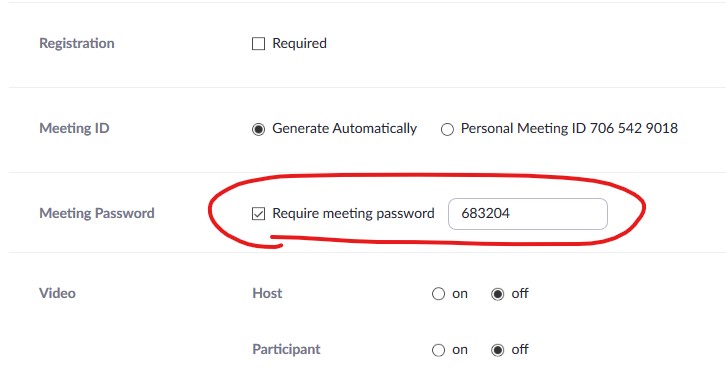The image size is (726, 386).
Task: Select Host video off radio button
Action: tap(498, 294)
